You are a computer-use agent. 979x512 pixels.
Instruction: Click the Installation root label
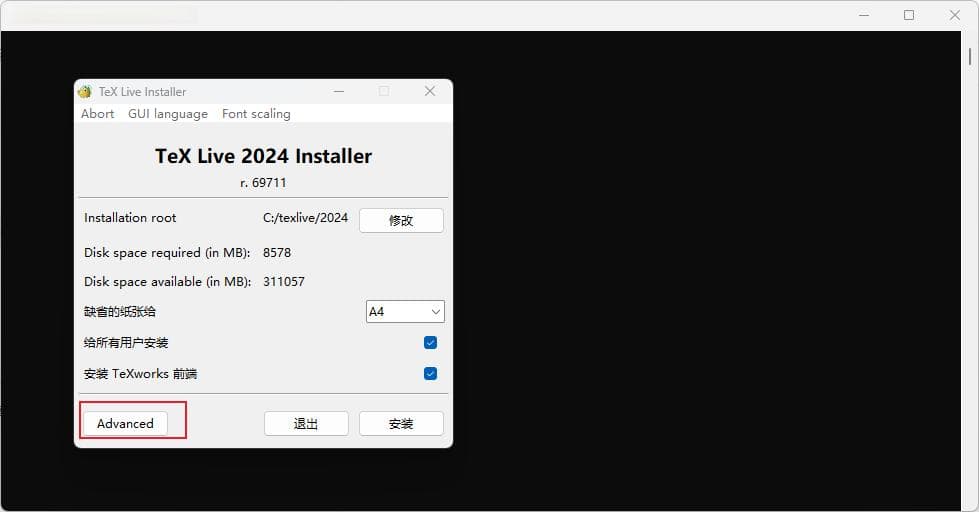[130, 217]
